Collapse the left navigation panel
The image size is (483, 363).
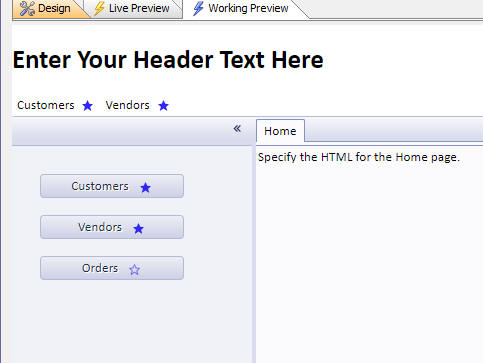pos(237,128)
